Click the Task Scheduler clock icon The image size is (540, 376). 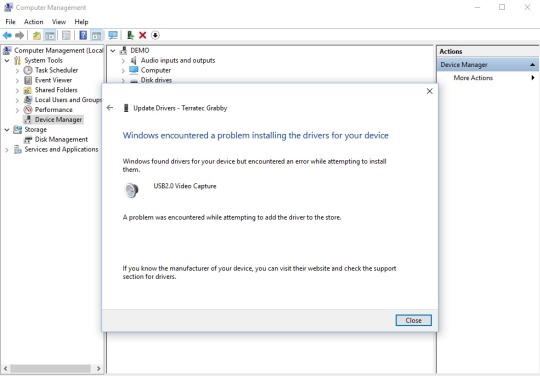point(28,70)
